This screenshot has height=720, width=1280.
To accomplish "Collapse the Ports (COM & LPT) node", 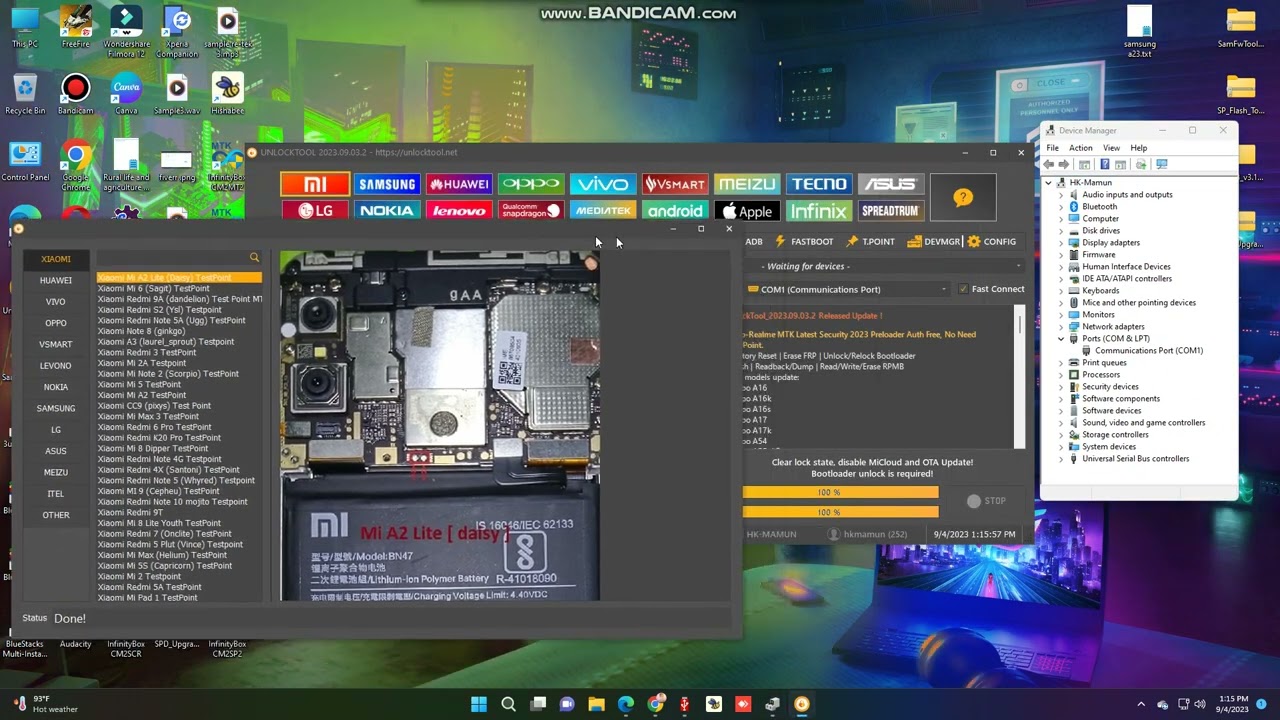I will pyautogui.click(x=1062, y=339).
